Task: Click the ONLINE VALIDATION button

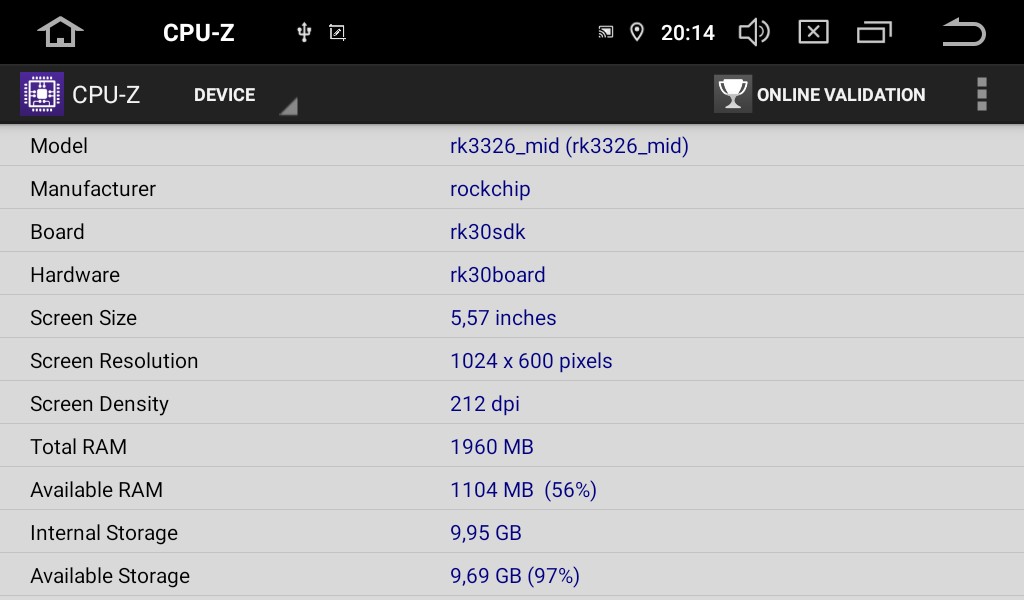Action: point(820,94)
